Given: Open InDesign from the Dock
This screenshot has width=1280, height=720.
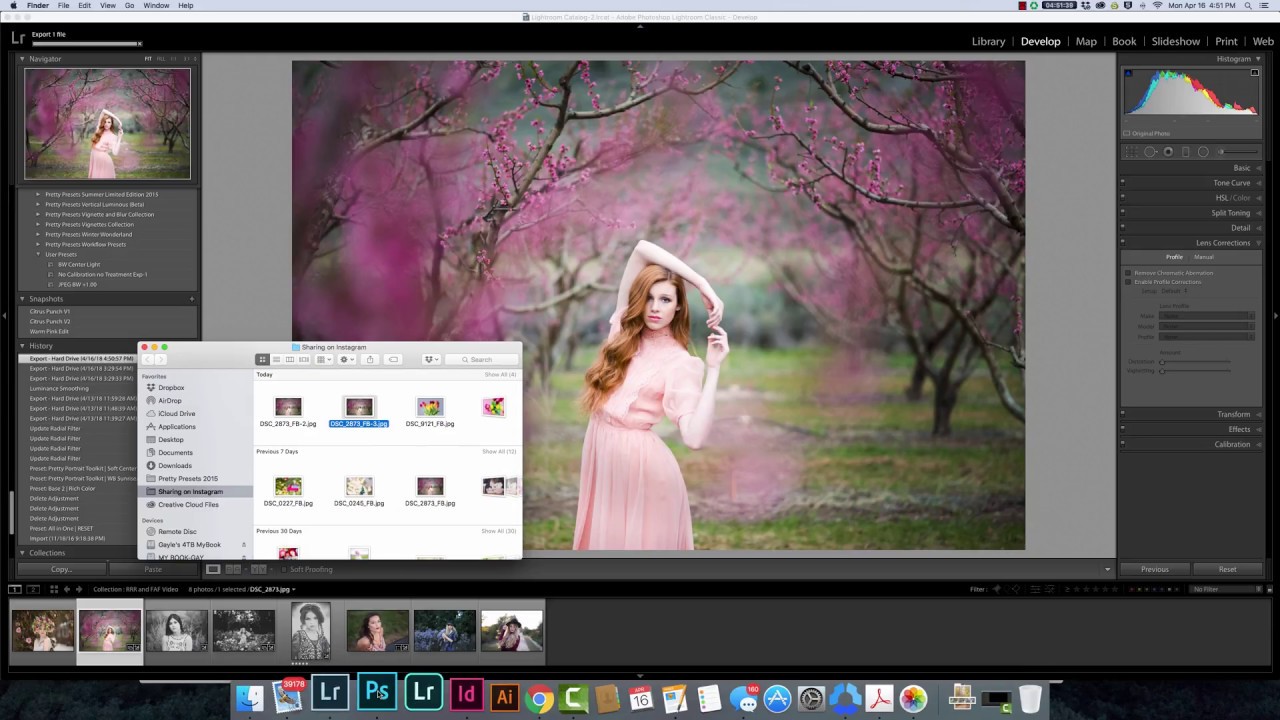Looking at the screenshot, I should [x=466, y=695].
